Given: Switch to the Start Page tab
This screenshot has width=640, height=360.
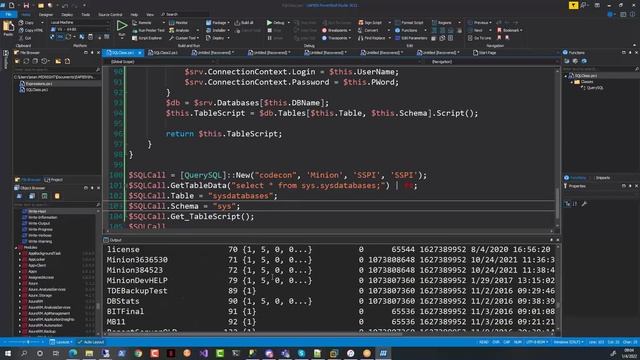Looking at the screenshot, I should 484,53.
